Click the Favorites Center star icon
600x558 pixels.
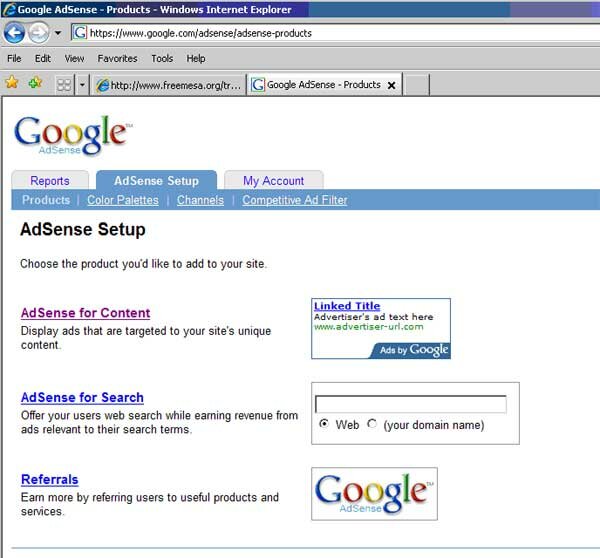coord(12,82)
